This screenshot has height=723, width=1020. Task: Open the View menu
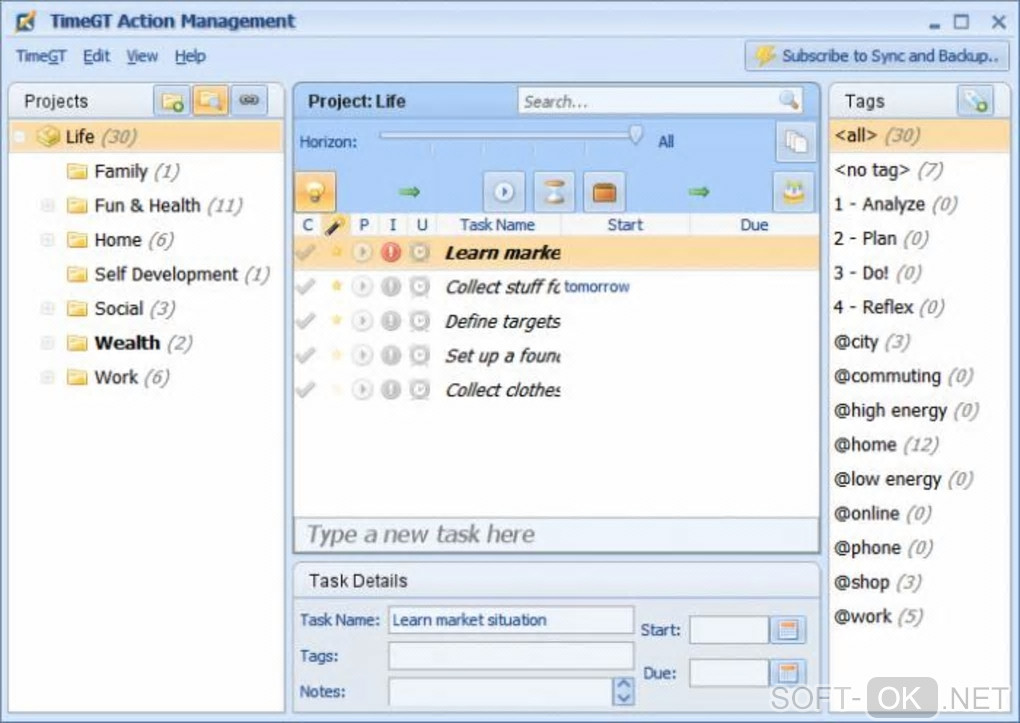pyautogui.click(x=142, y=57)
